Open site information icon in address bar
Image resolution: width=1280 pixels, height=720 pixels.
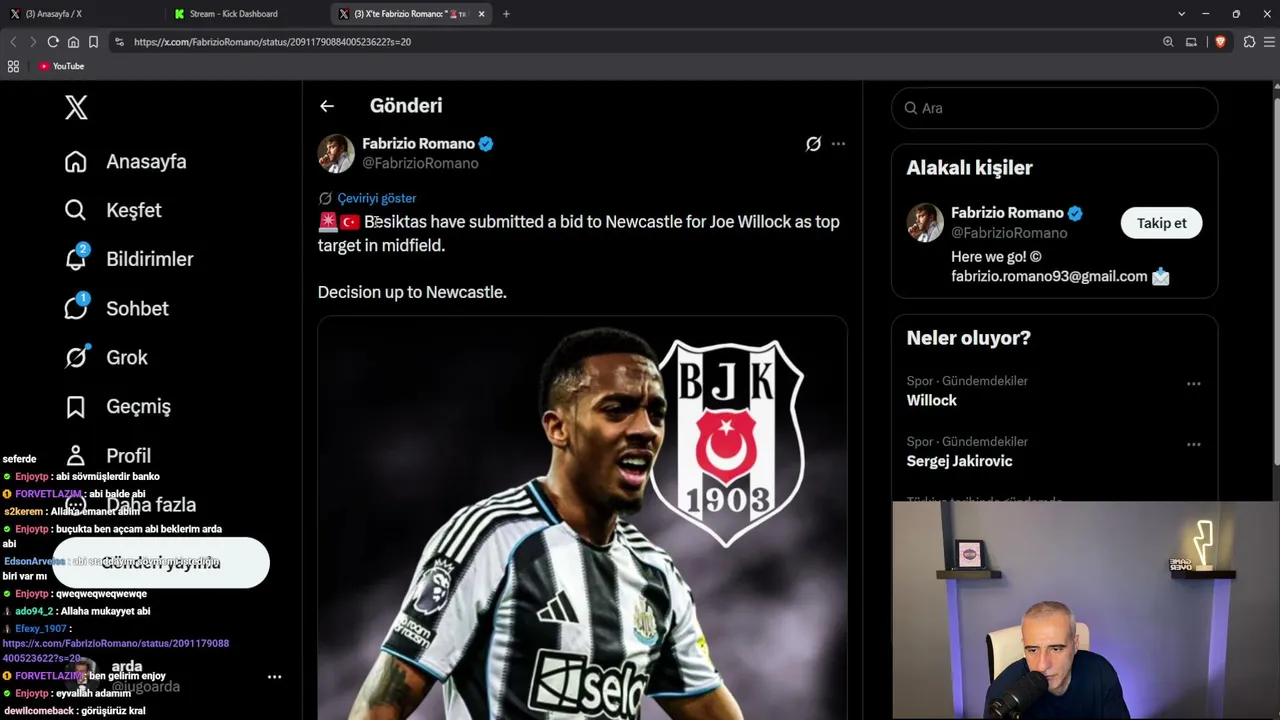119,42
